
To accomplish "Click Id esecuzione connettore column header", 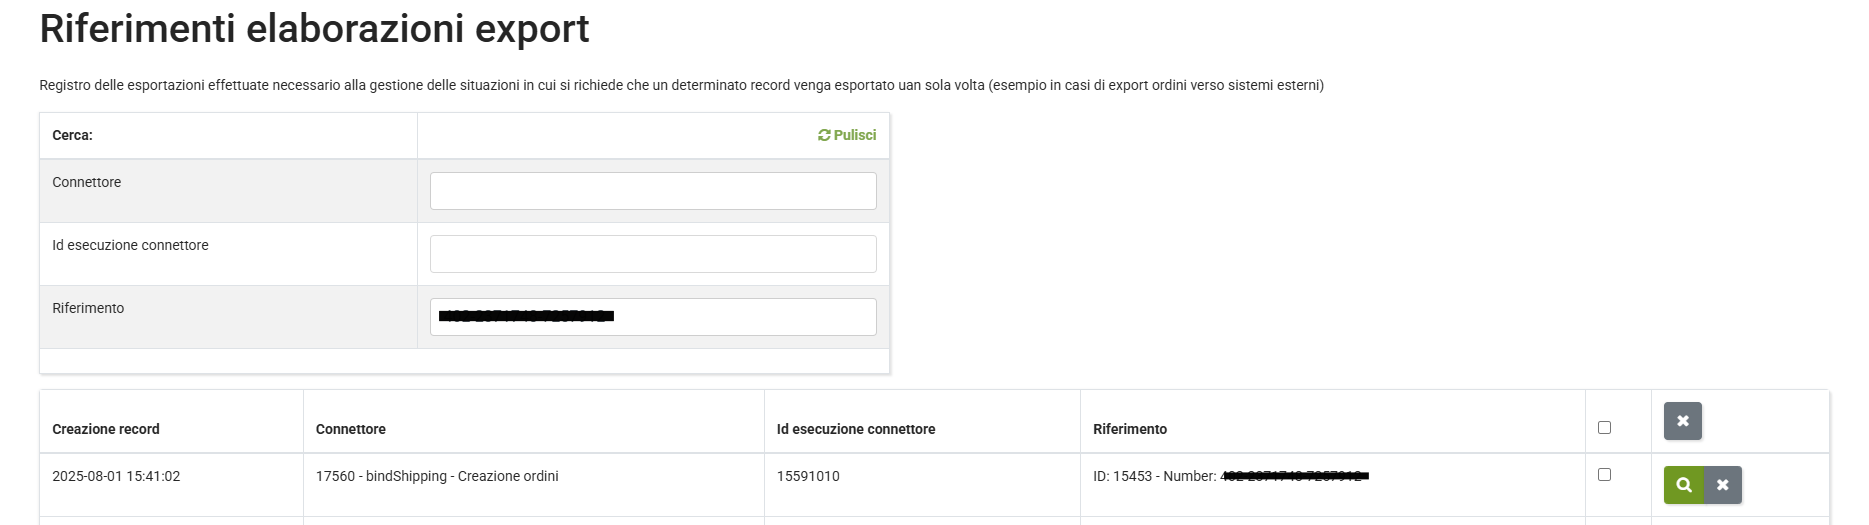I will (x=856, y=429).
